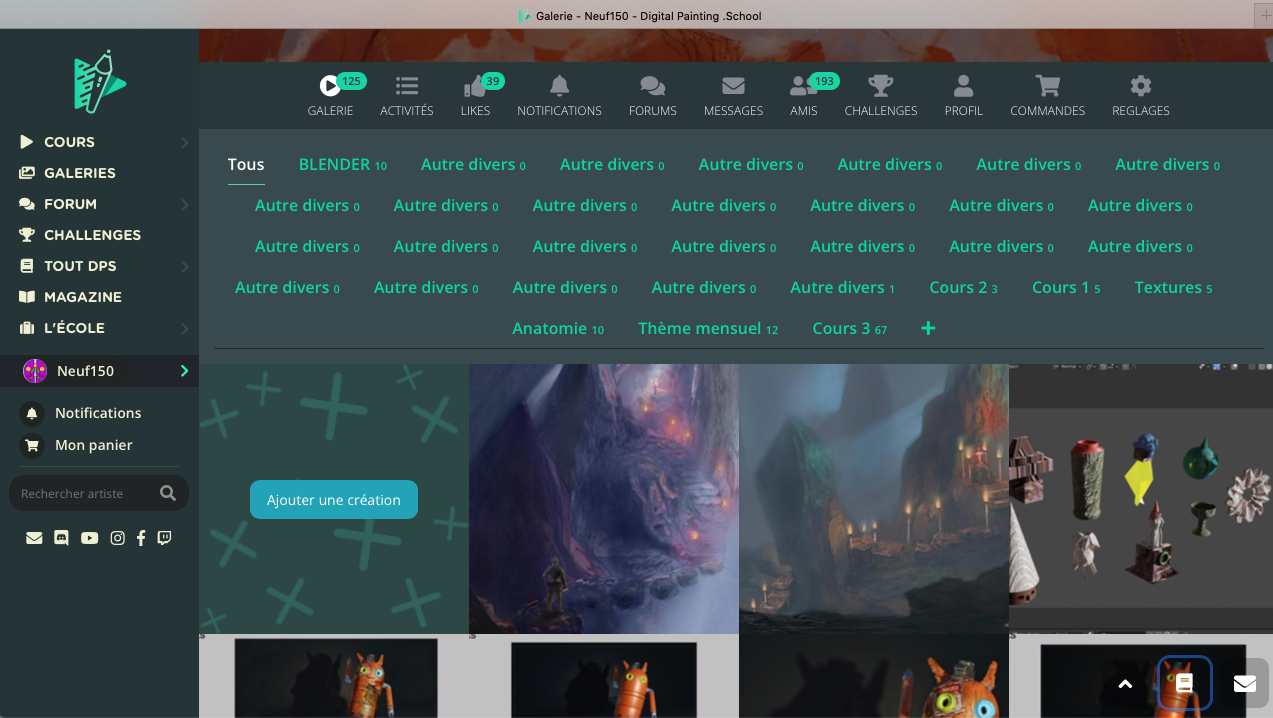The height and width of the screenshot is (718, 1273).
Task: Open the Discord icon in the sidebar
Action: click(62, 538)
